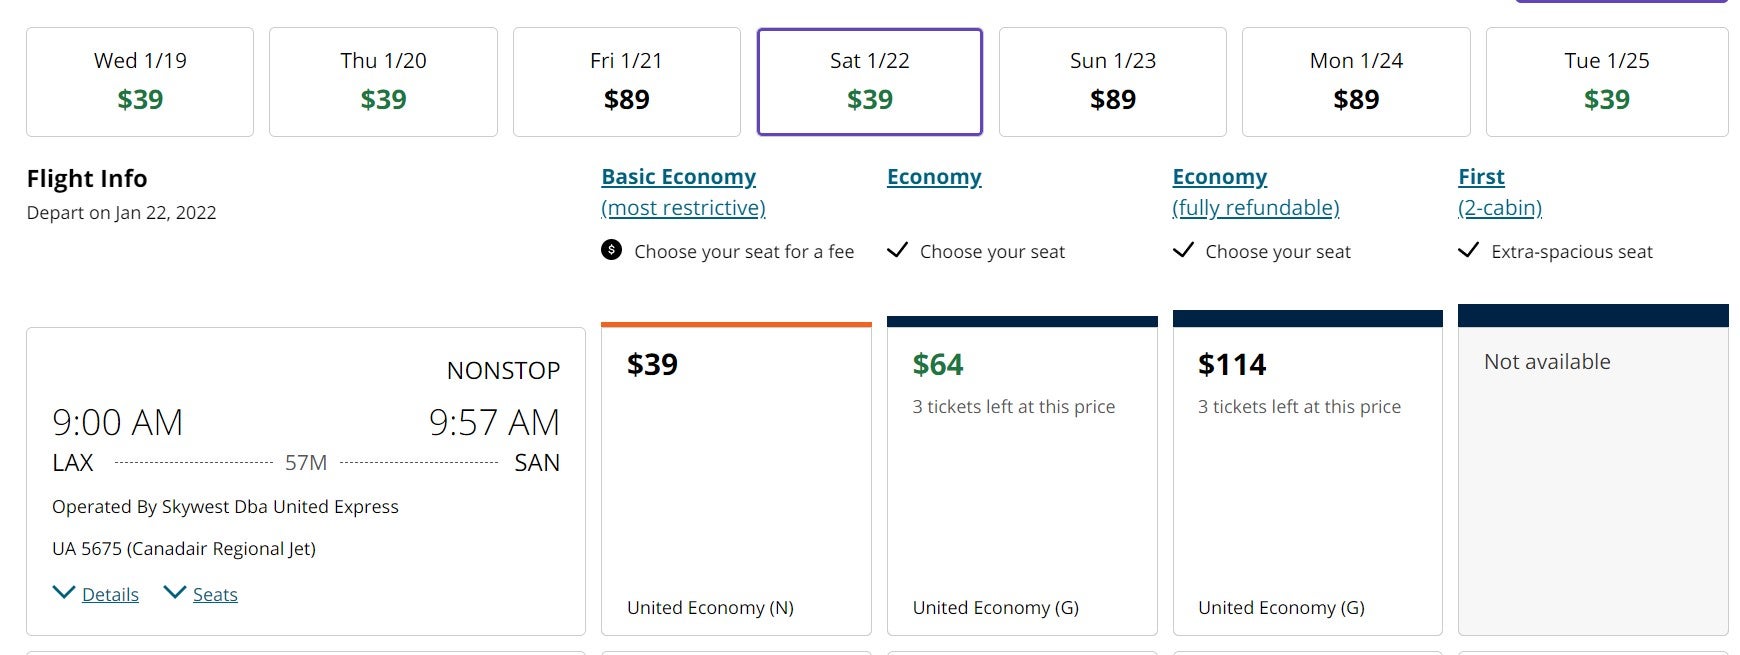The width and height of the screenshot is (1740, 655).
Task: Click the Not available First fare cell
Action: [x=1593, y=470]
